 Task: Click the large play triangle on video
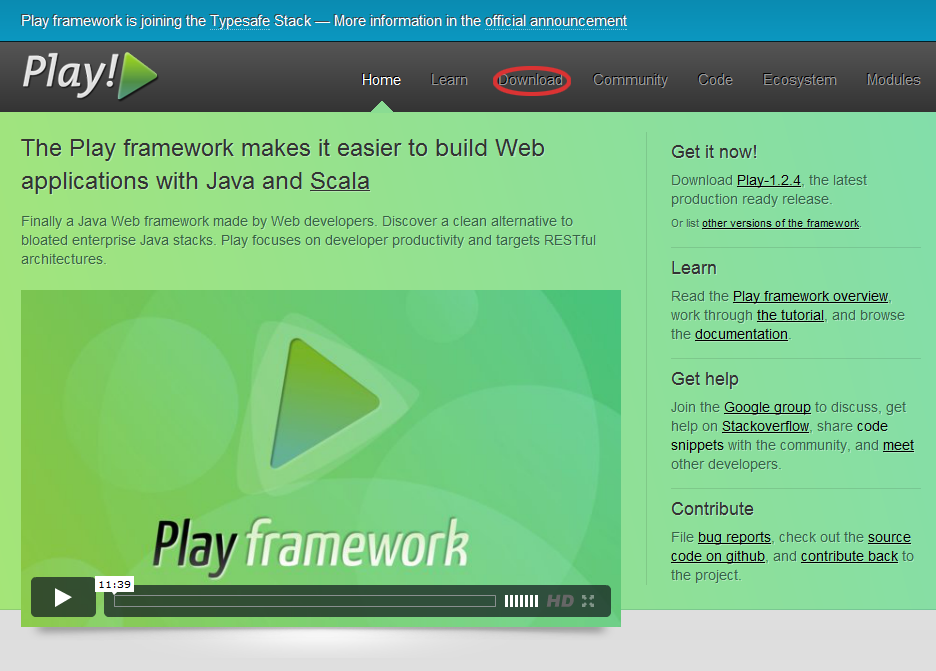coord(326,403)
